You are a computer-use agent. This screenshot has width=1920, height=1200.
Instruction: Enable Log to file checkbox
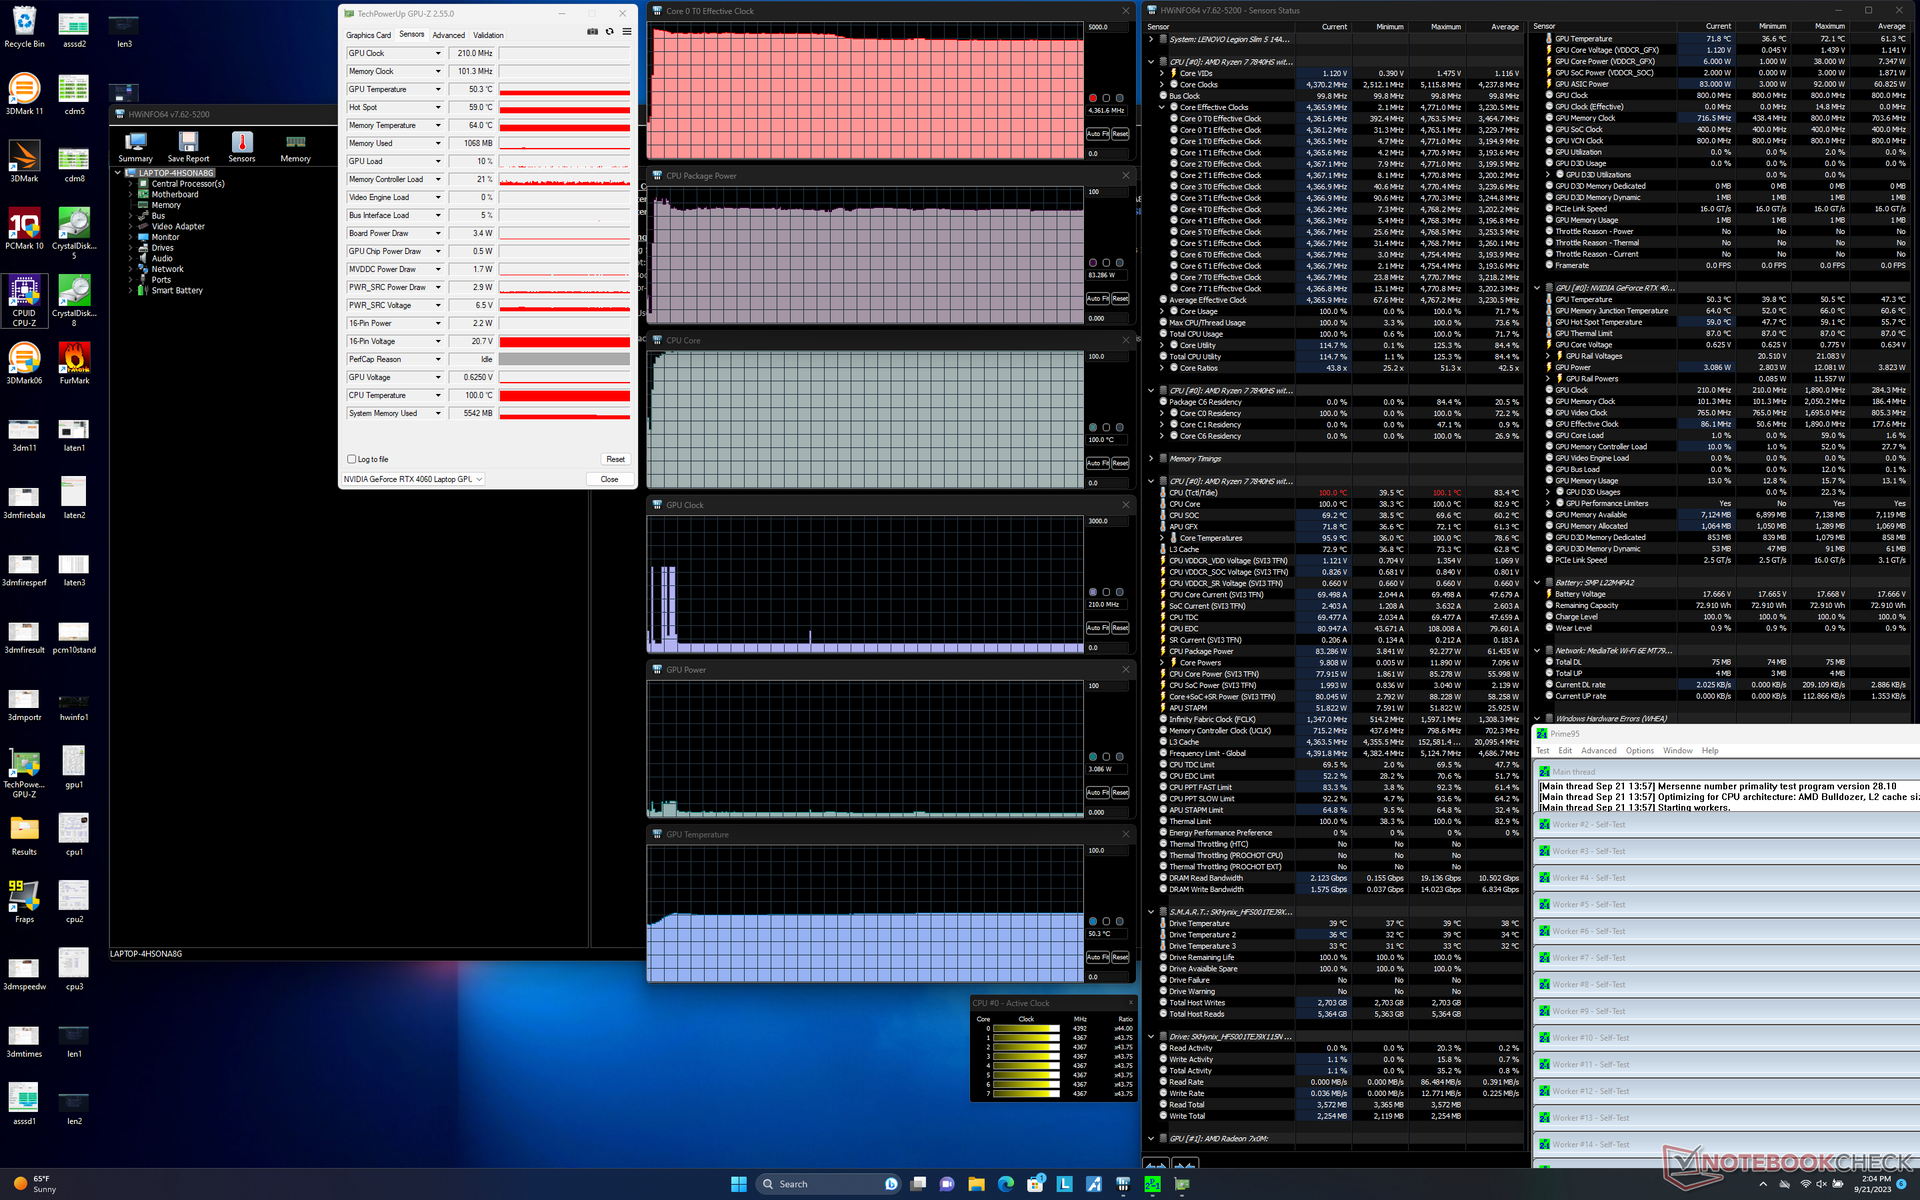352,459
